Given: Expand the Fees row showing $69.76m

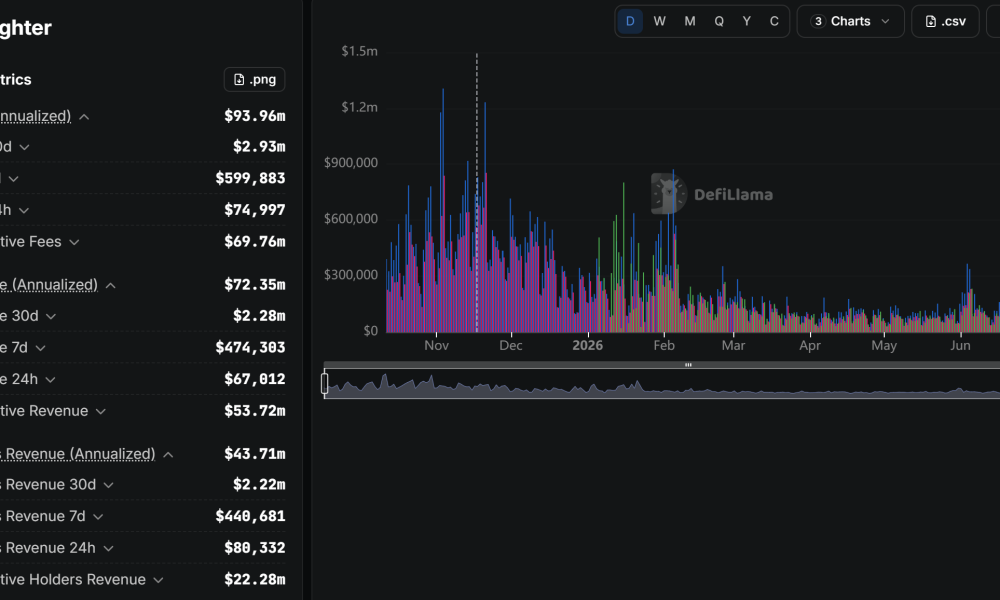Looking at the screenshot, I should [x=74, y=242].
